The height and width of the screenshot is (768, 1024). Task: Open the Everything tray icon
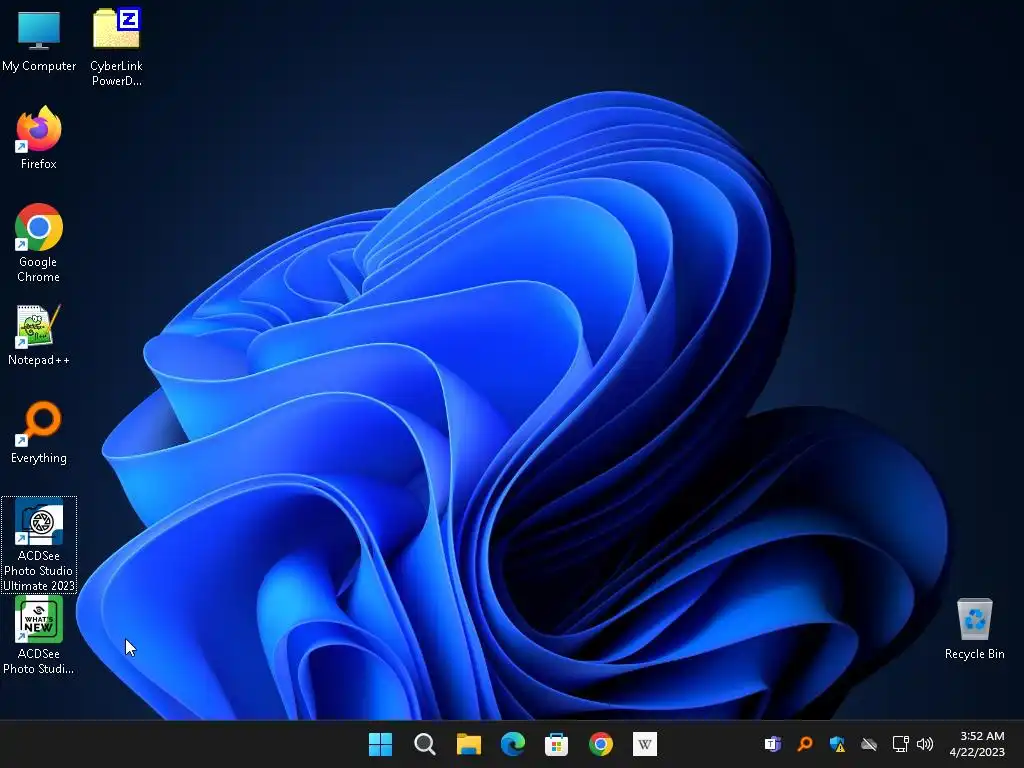805,744
